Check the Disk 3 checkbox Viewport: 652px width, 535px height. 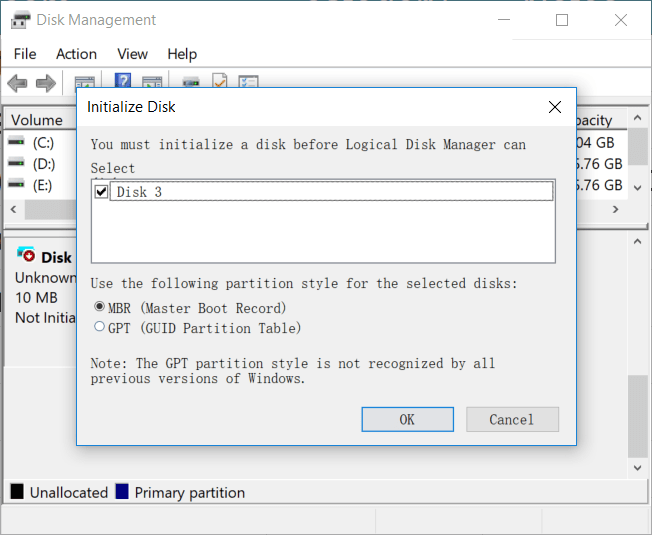[x=101, y=192]
